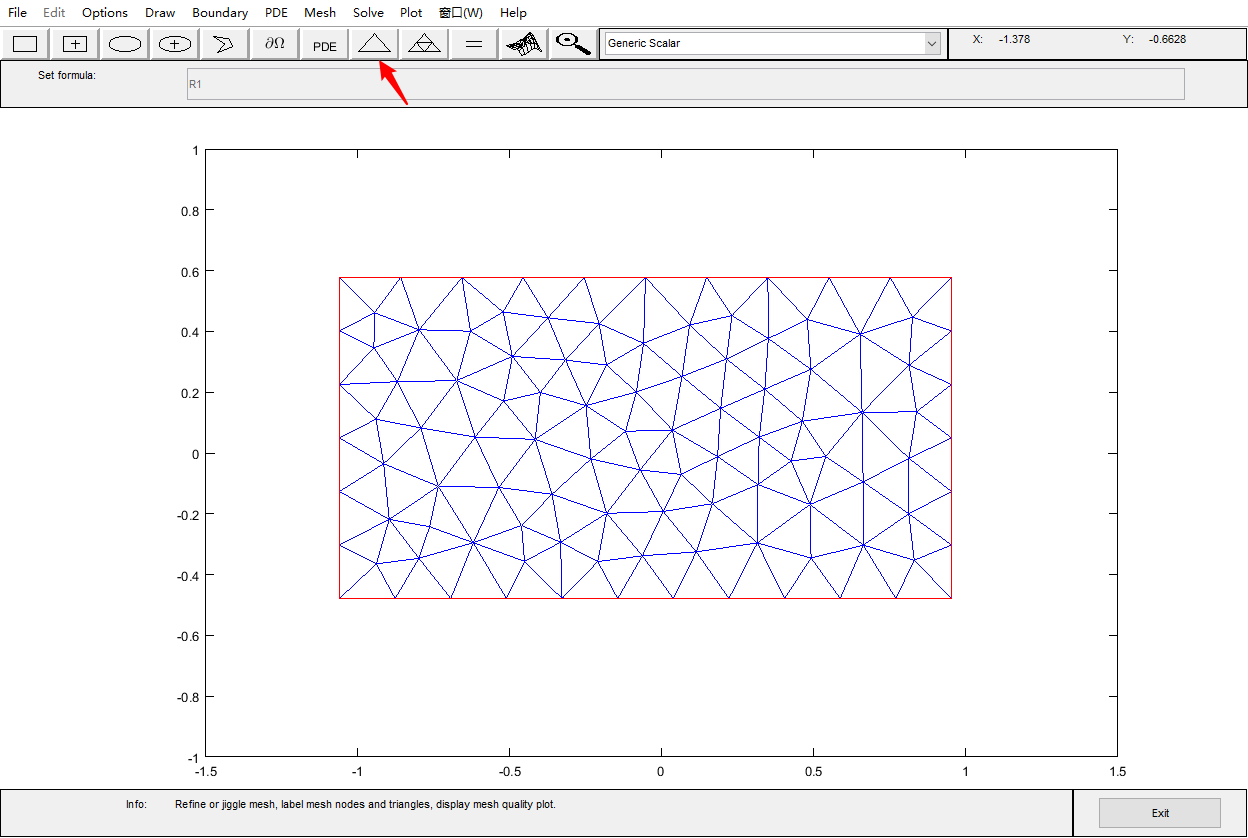
Task: Open the 窗口(W) window menu
Action: coord(461,13)
